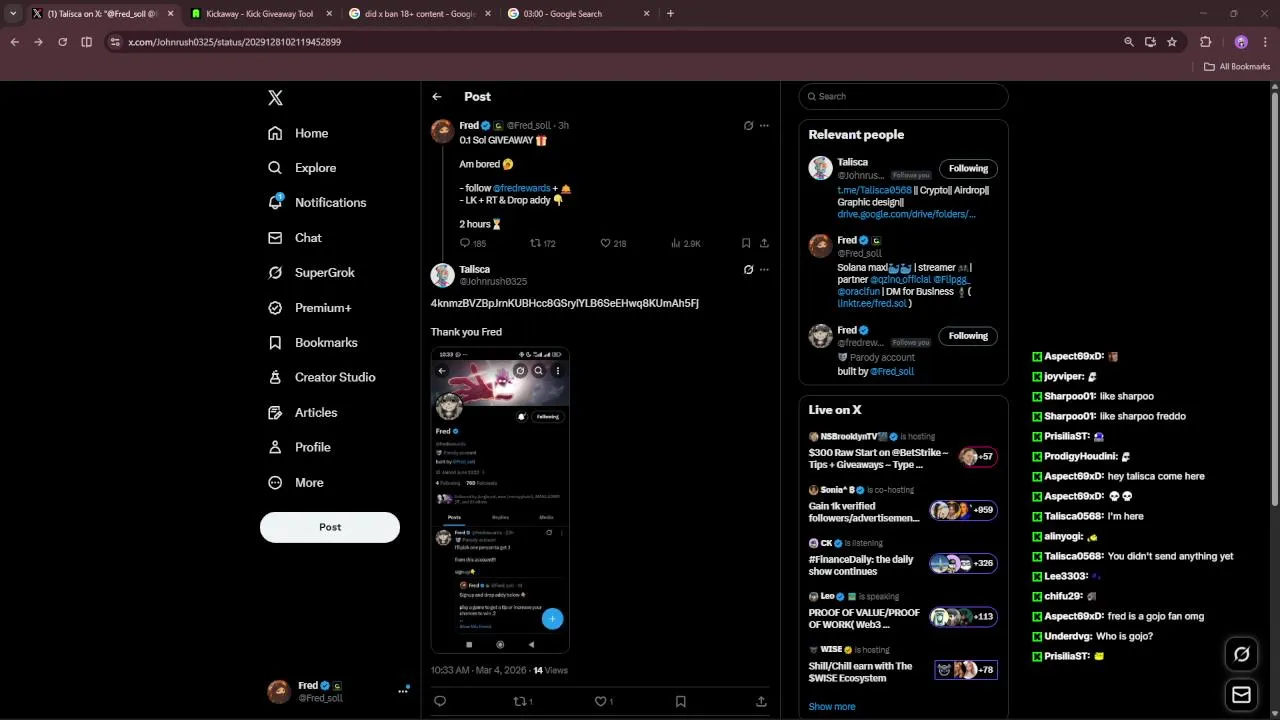Click the white Post button
1280x720 pixels.
pyautogui.click(x=330, y=527)
